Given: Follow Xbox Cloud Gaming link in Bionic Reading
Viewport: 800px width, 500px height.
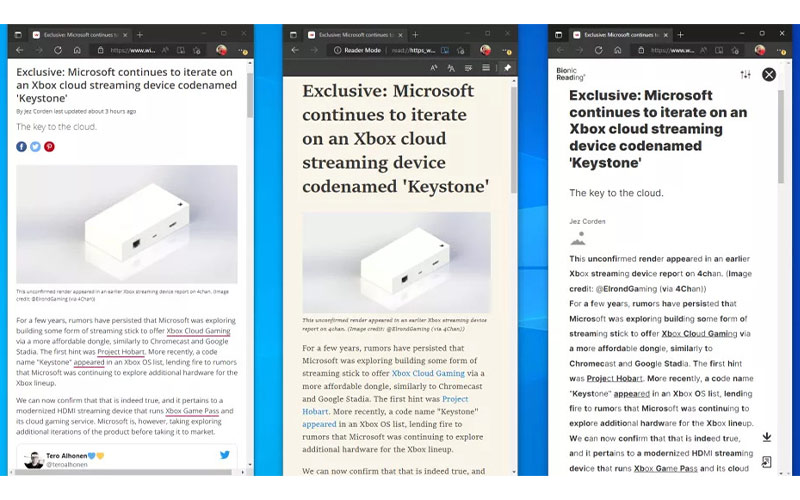Looking at the screenshot, I should [x=699, y=334].
